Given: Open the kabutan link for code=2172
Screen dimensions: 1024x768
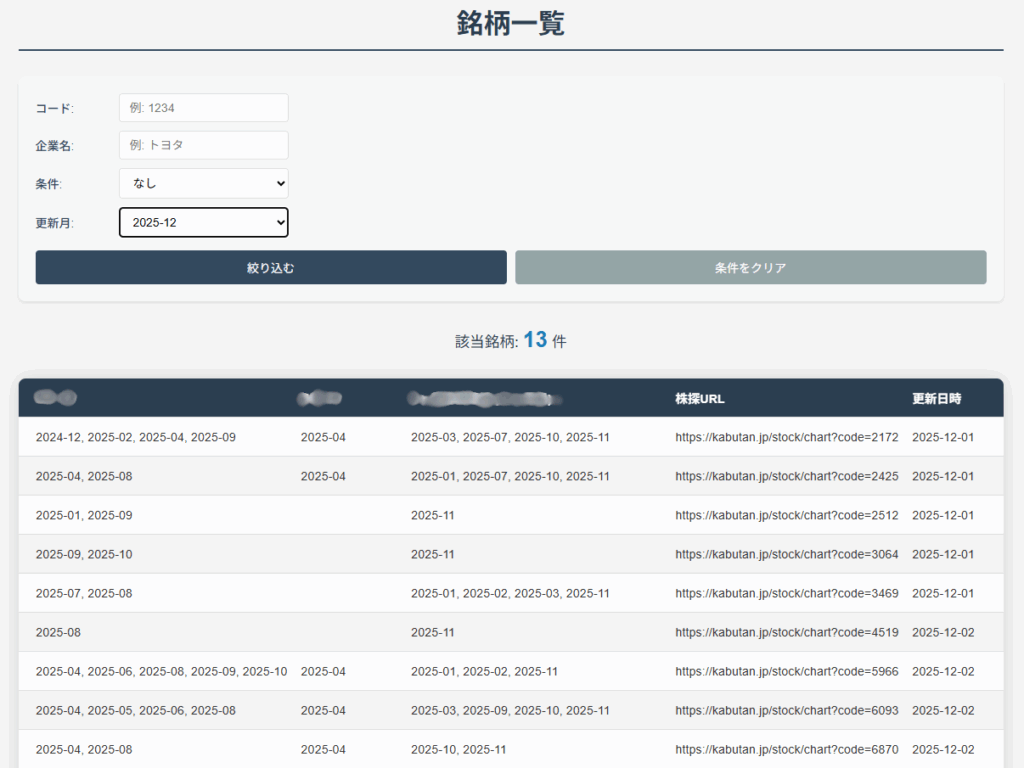Looking at the screenshot, I should [x=786, y=437].
